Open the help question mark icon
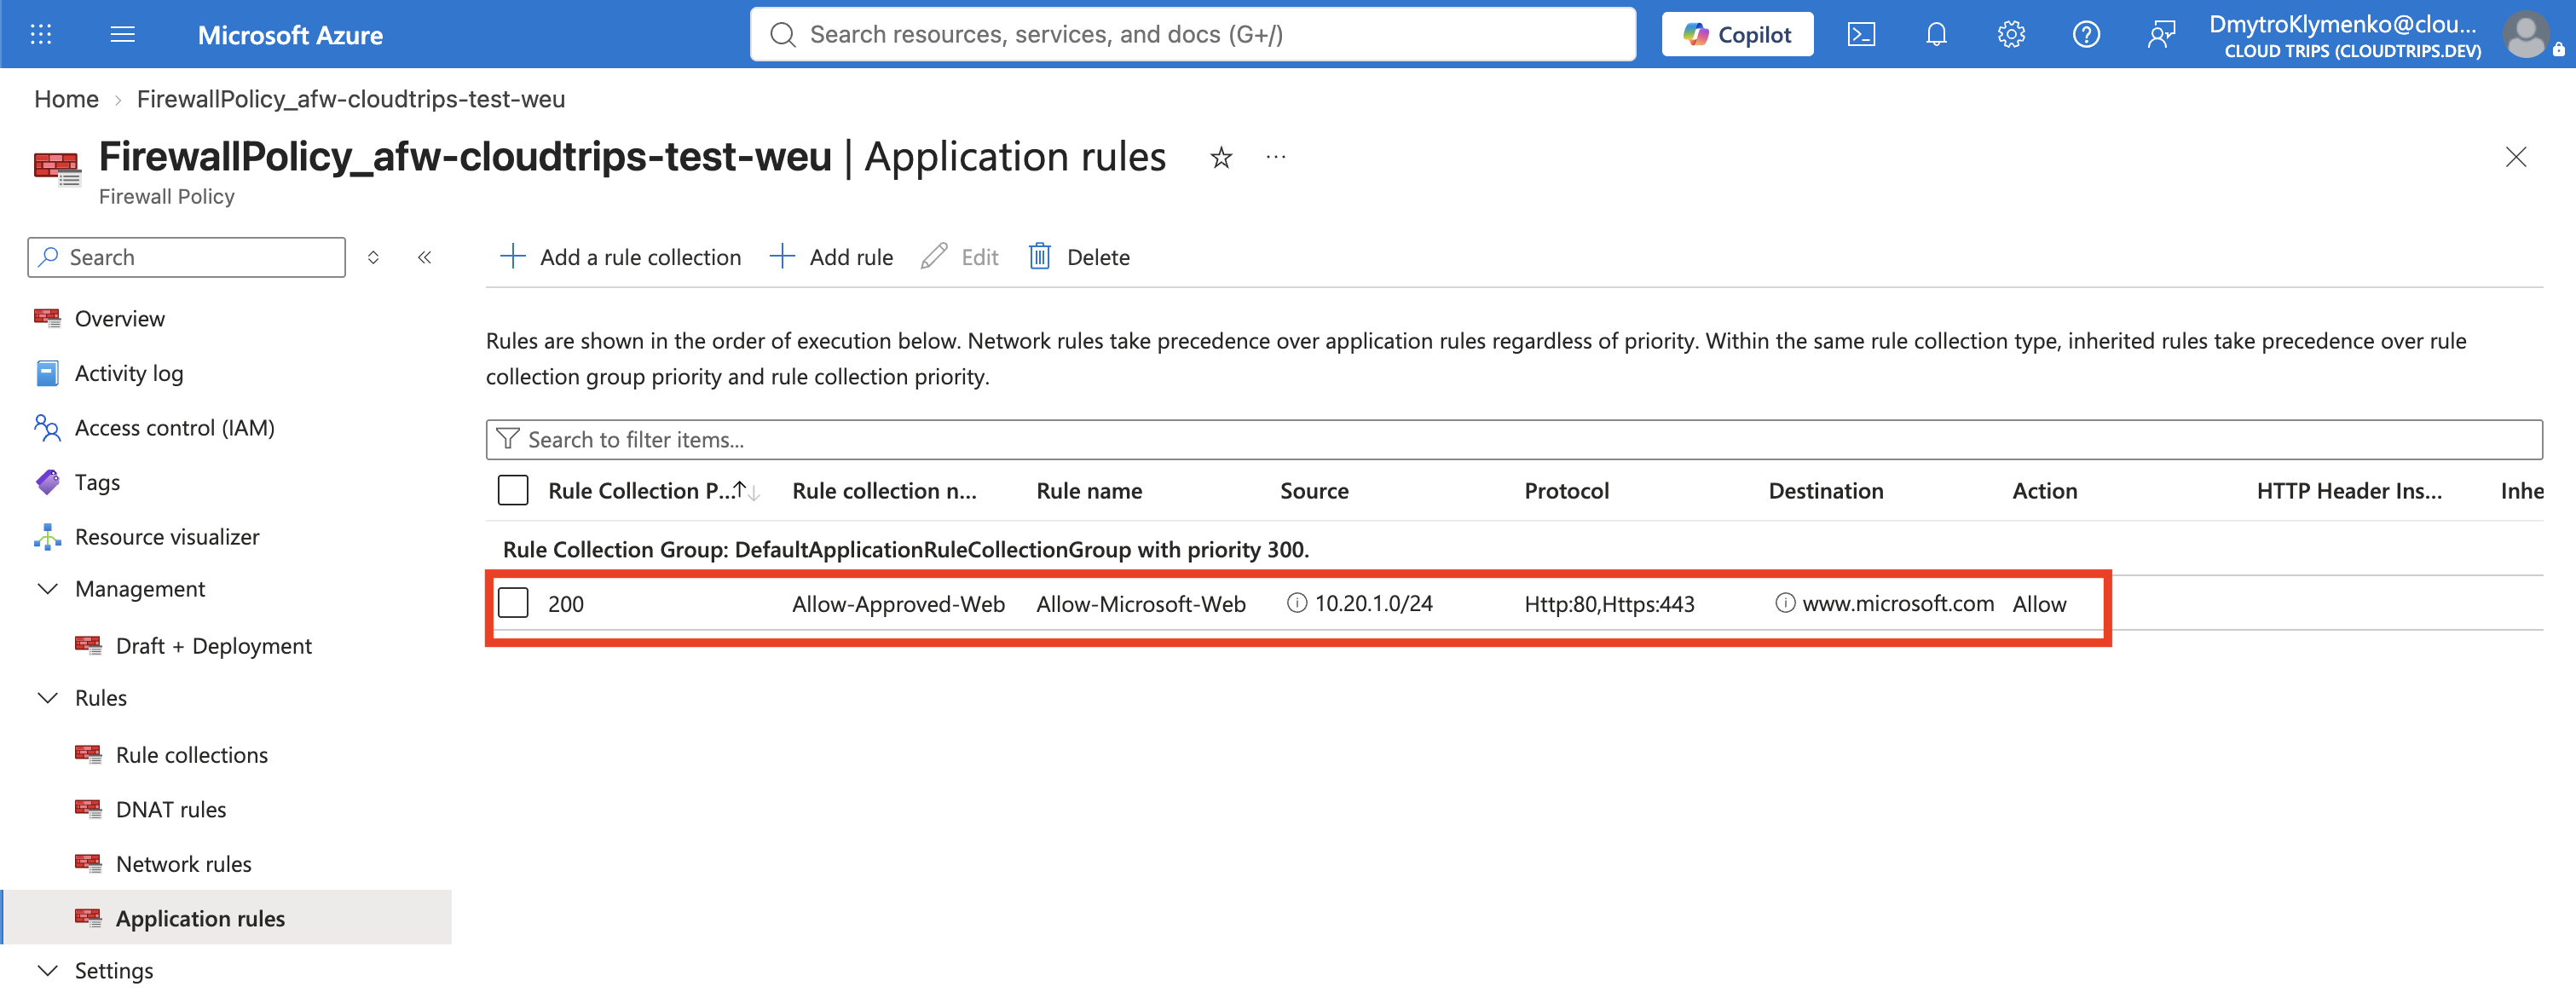The width and height of the screenshot is (2576, 1004). point(2086,35)
